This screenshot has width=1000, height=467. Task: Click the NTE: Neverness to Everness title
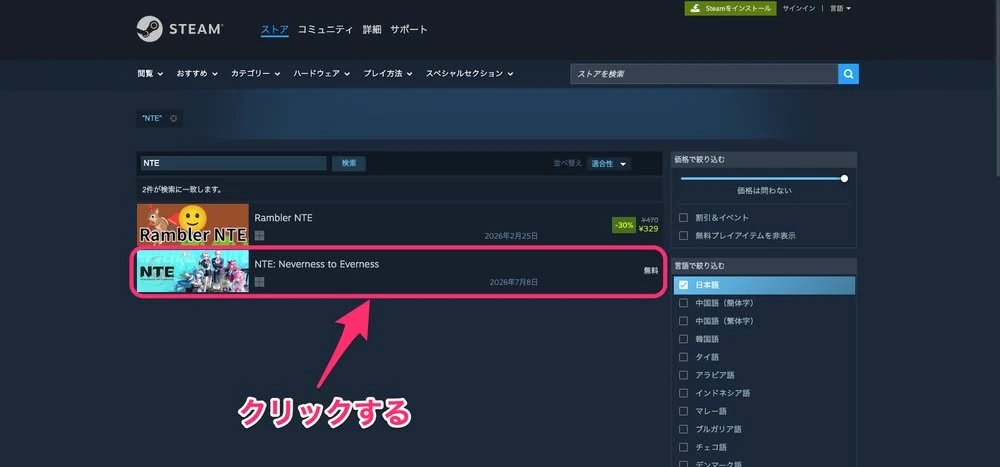[x=316, y=264]
